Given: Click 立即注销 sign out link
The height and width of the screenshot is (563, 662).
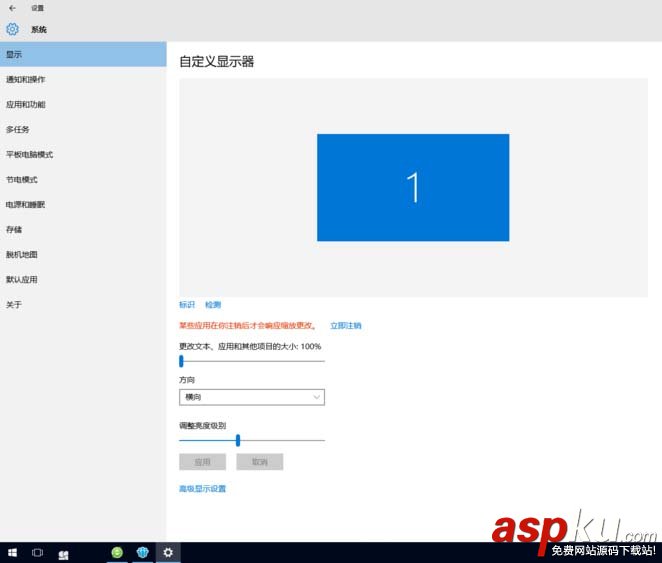Looking at the screenshot, I should tap(346, 325).
